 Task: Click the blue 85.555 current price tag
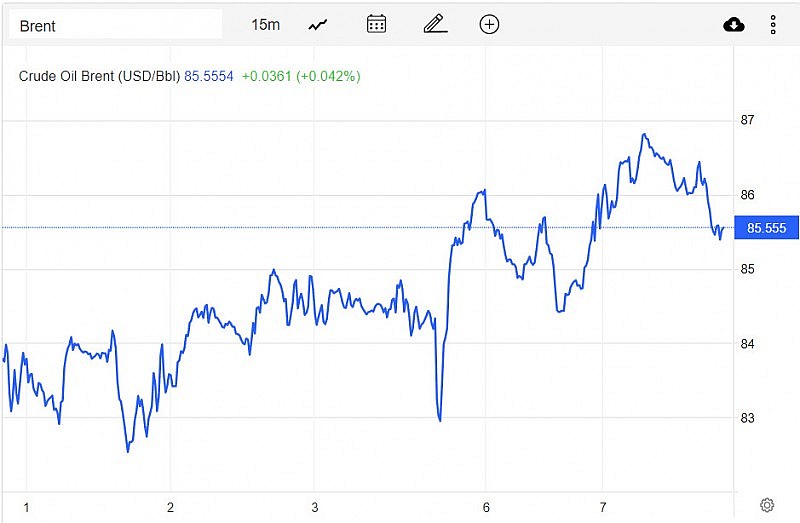pos(767,228)
